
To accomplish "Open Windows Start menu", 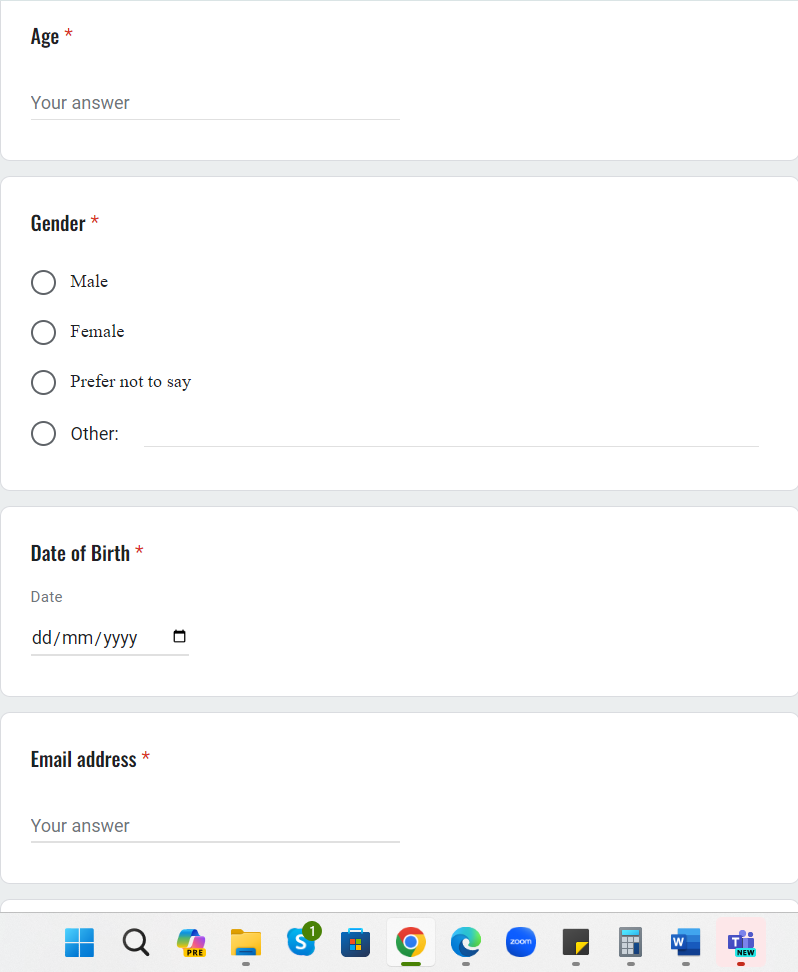I will click(x=80, y=942).
